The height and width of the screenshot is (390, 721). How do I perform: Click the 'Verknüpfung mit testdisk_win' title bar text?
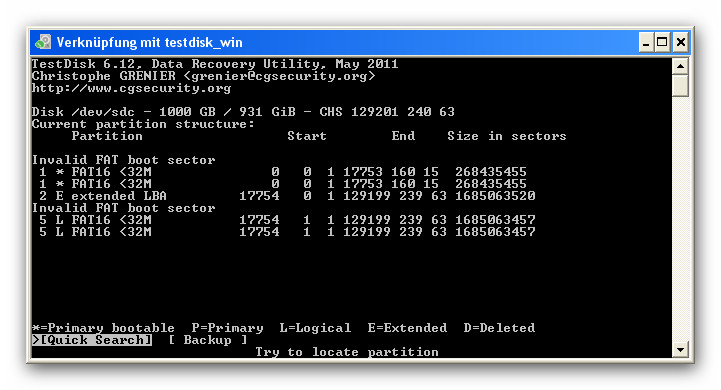point(149,43)
